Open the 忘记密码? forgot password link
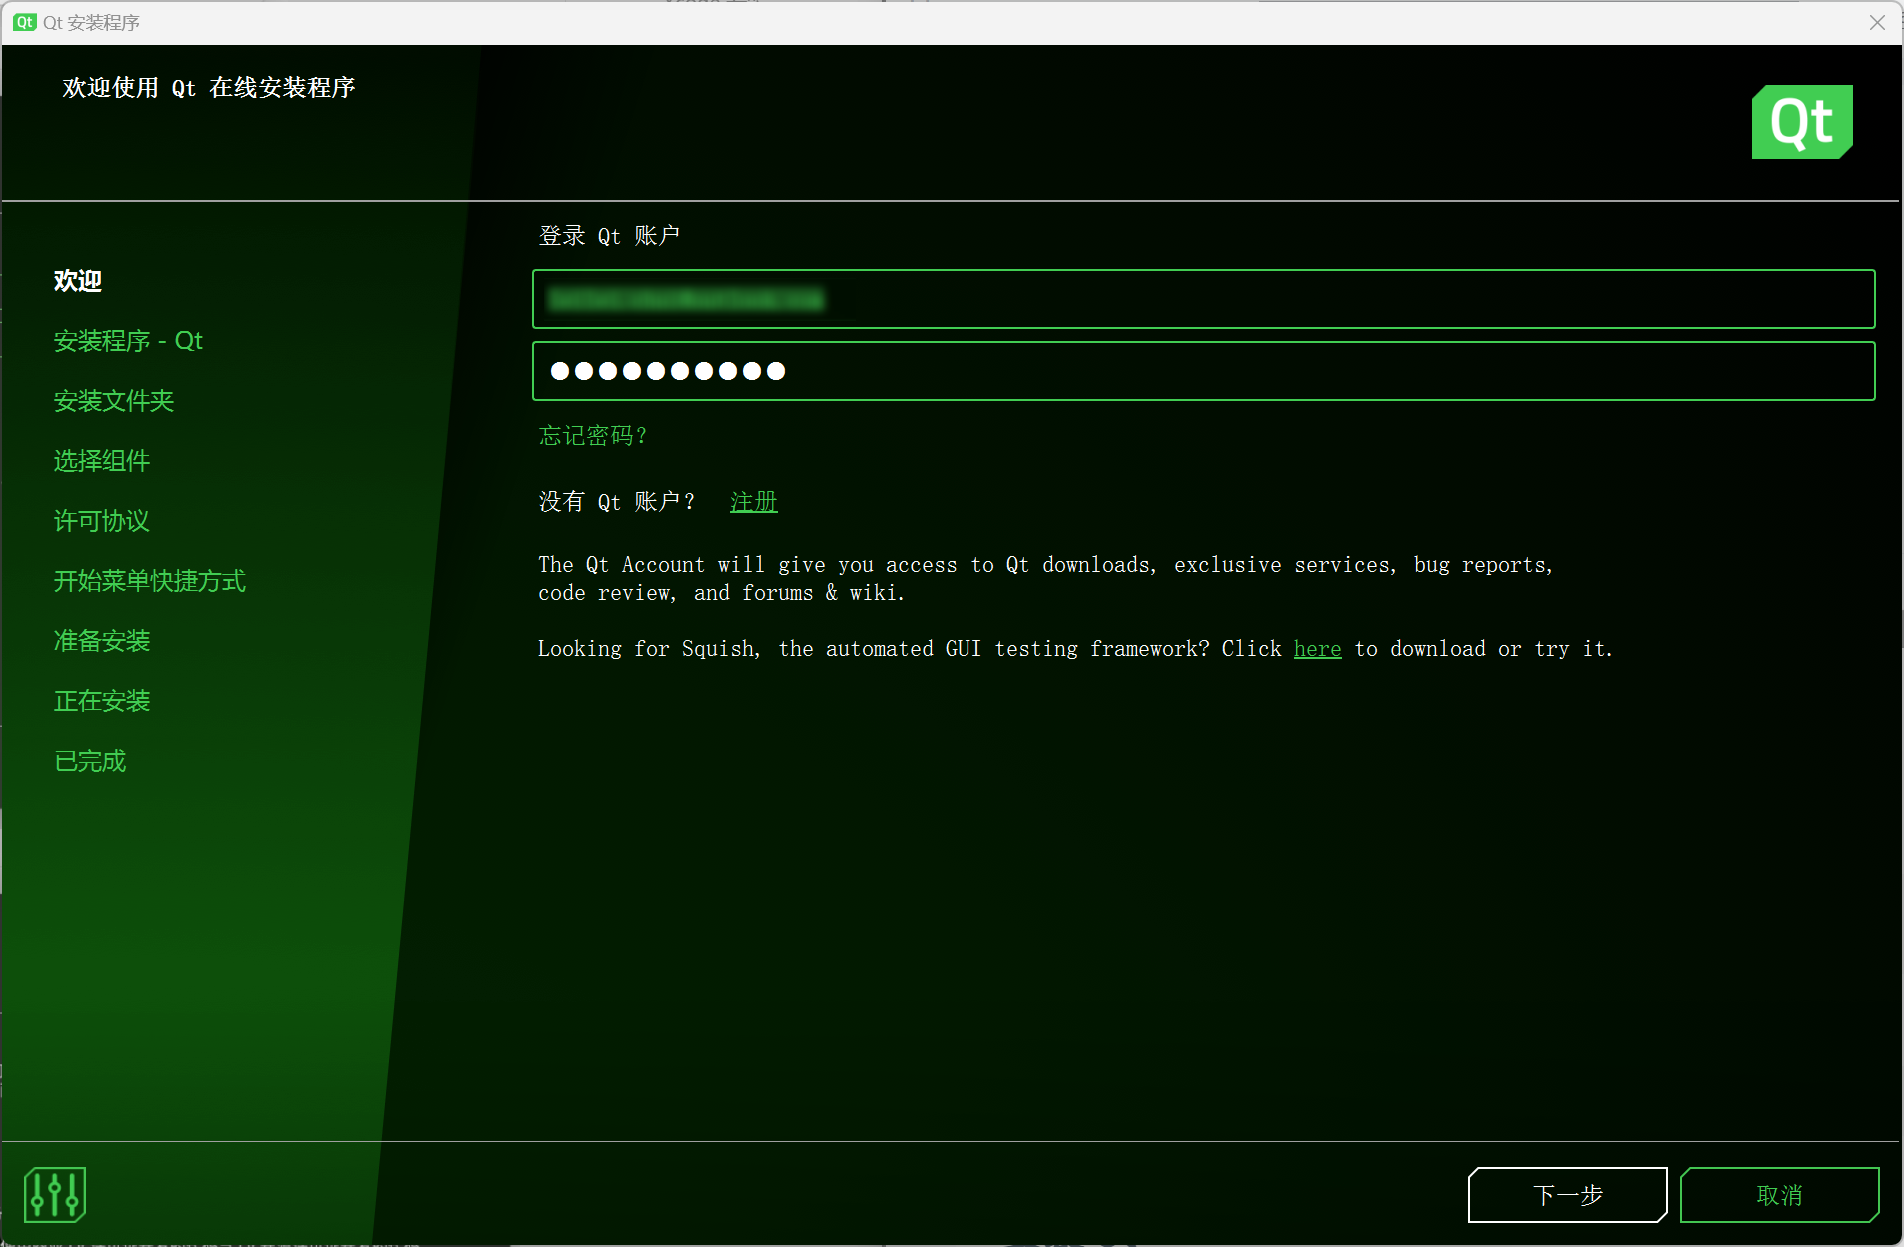1904x1247 pixels. [592, 436]
